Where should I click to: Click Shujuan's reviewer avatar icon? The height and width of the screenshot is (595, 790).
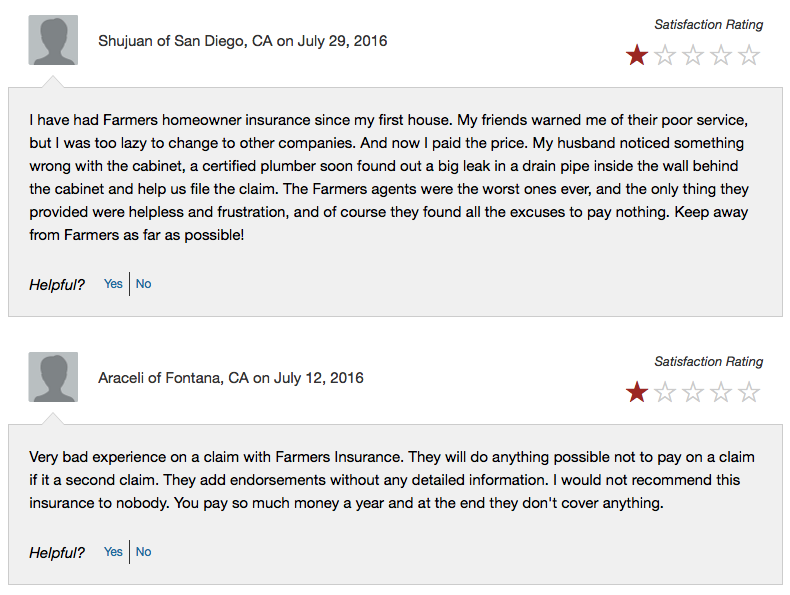(x=53, y=41)
